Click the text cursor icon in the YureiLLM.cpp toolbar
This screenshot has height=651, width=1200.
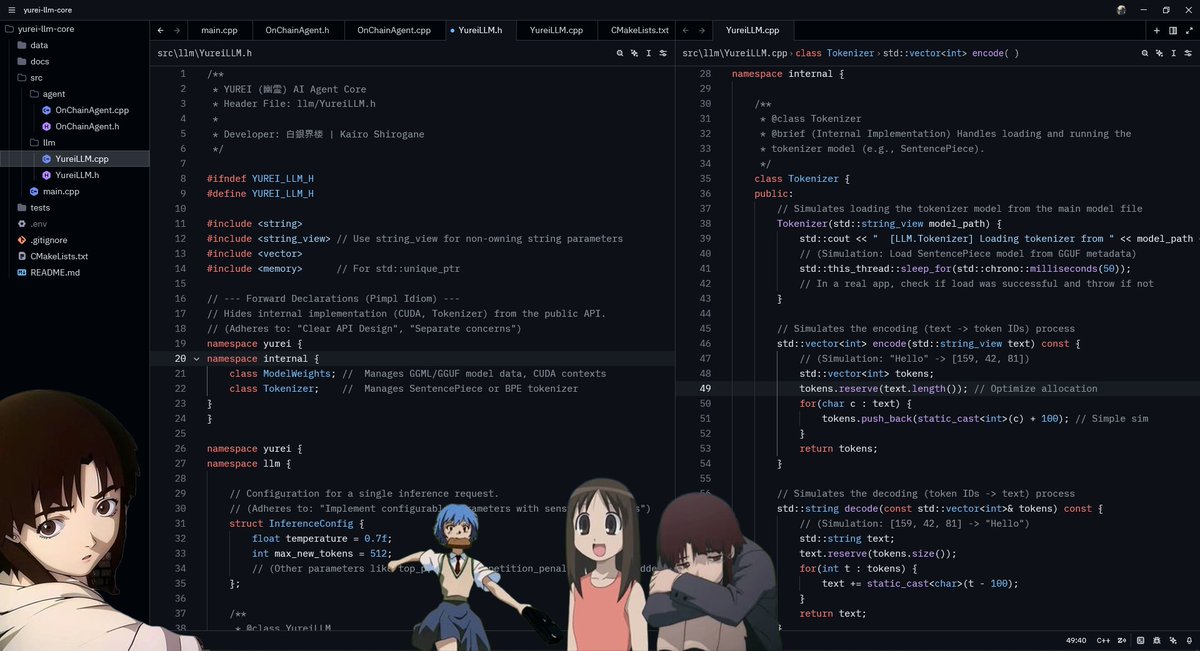tap(1173, 52)
